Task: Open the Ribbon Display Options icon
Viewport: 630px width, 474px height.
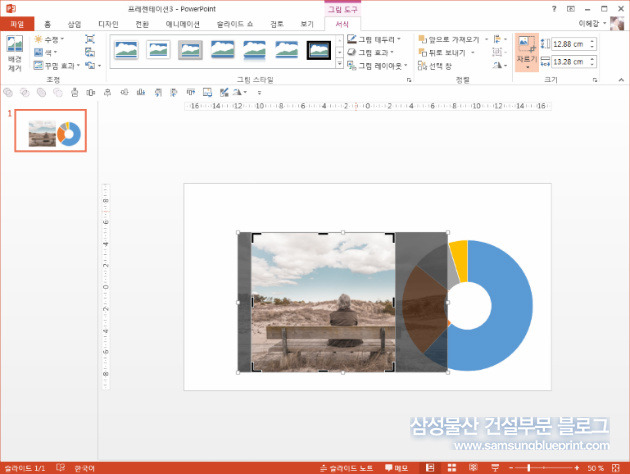Action: click(x=571, y=8)
